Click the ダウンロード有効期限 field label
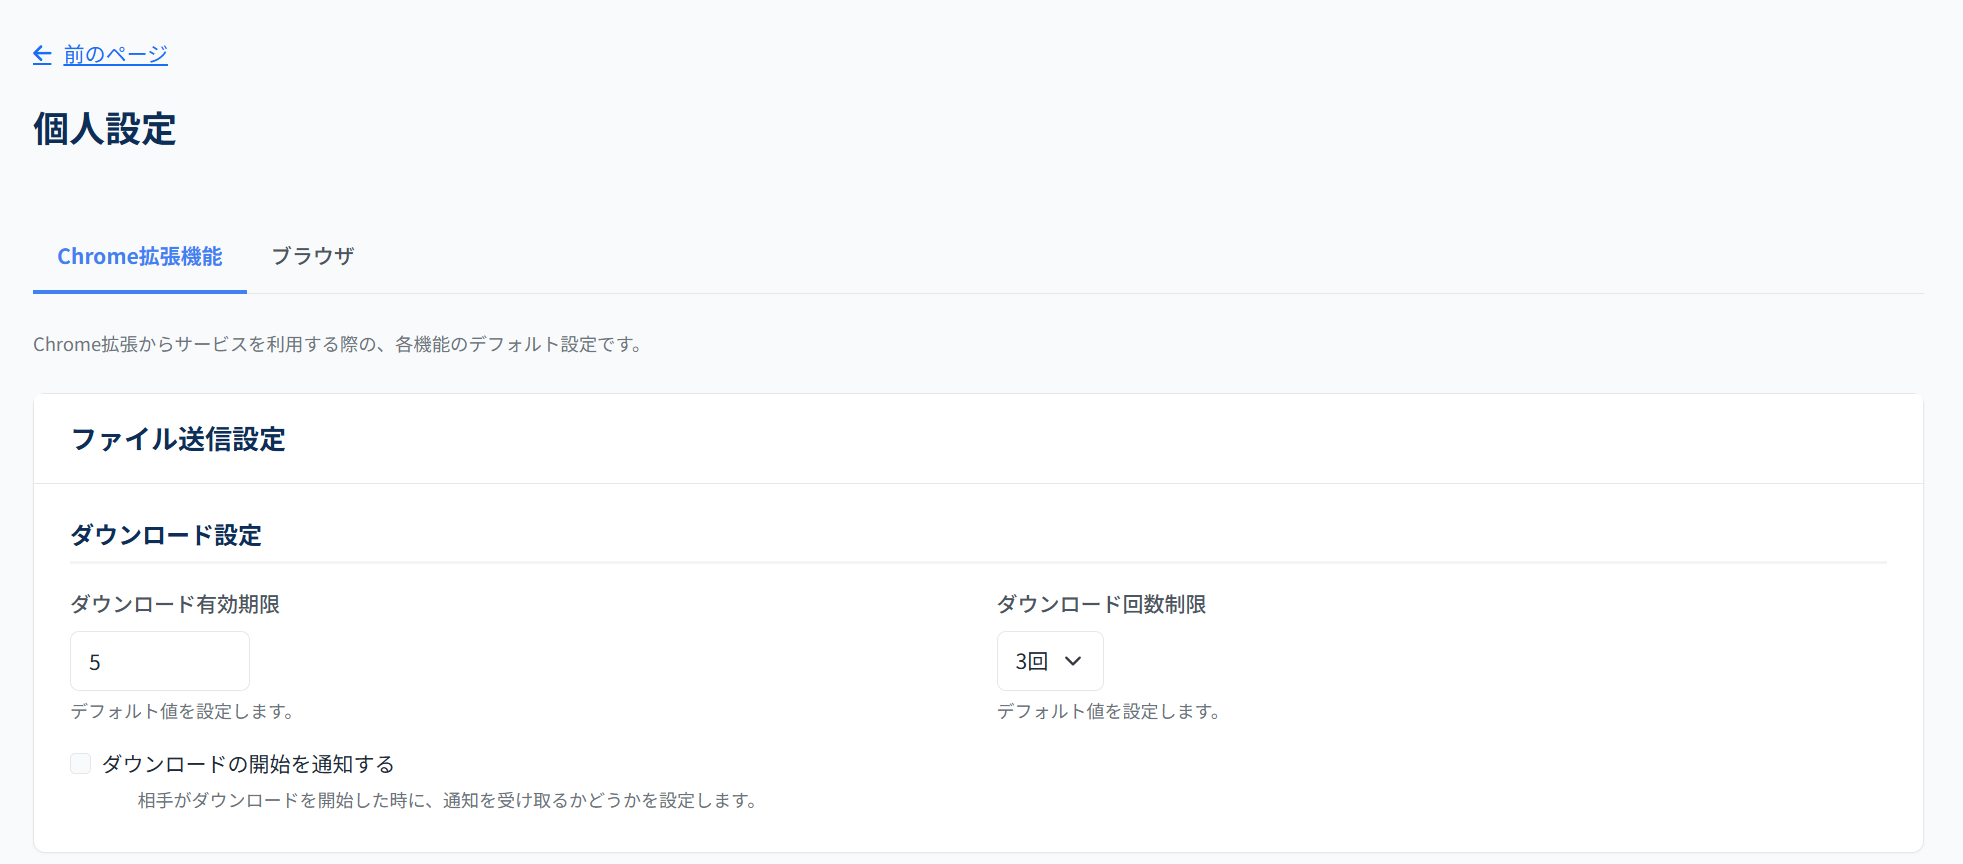The height and width of the screenshot is (864, 1963). tap(175, 605)
